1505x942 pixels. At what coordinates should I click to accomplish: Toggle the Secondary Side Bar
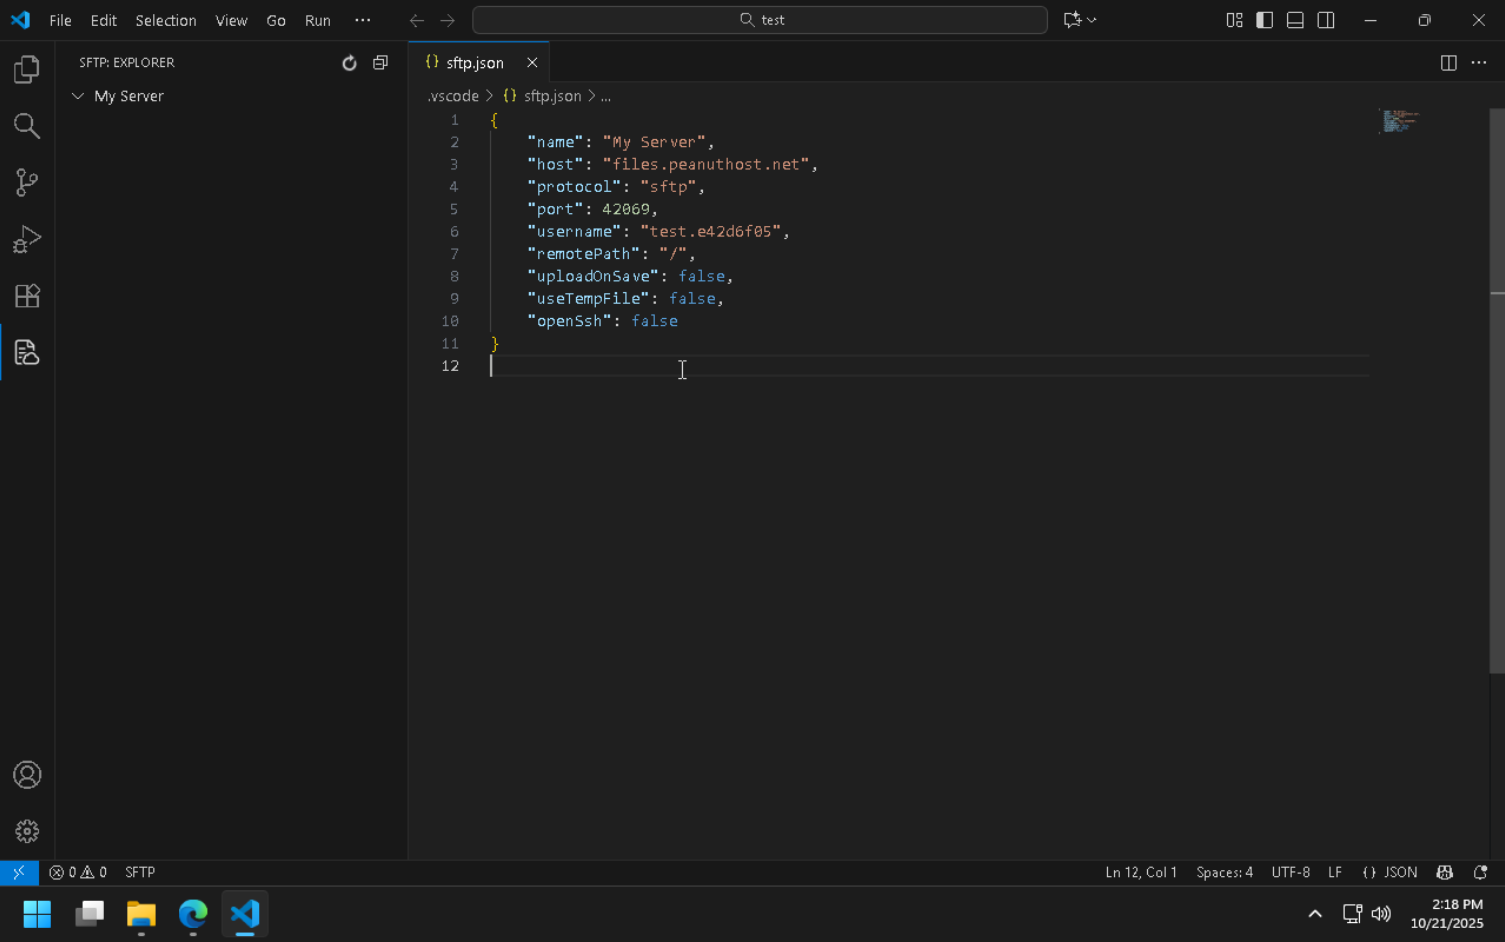click(1325, 20)
